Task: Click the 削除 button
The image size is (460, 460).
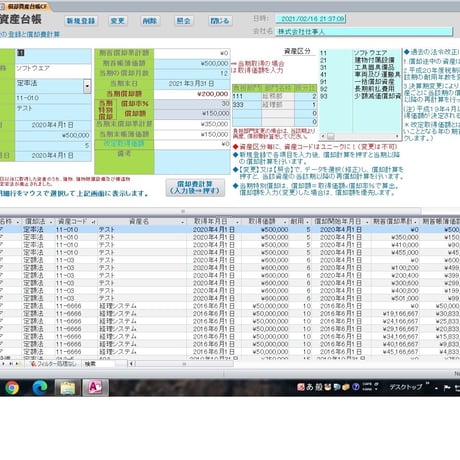Action: tap(150, 21)
